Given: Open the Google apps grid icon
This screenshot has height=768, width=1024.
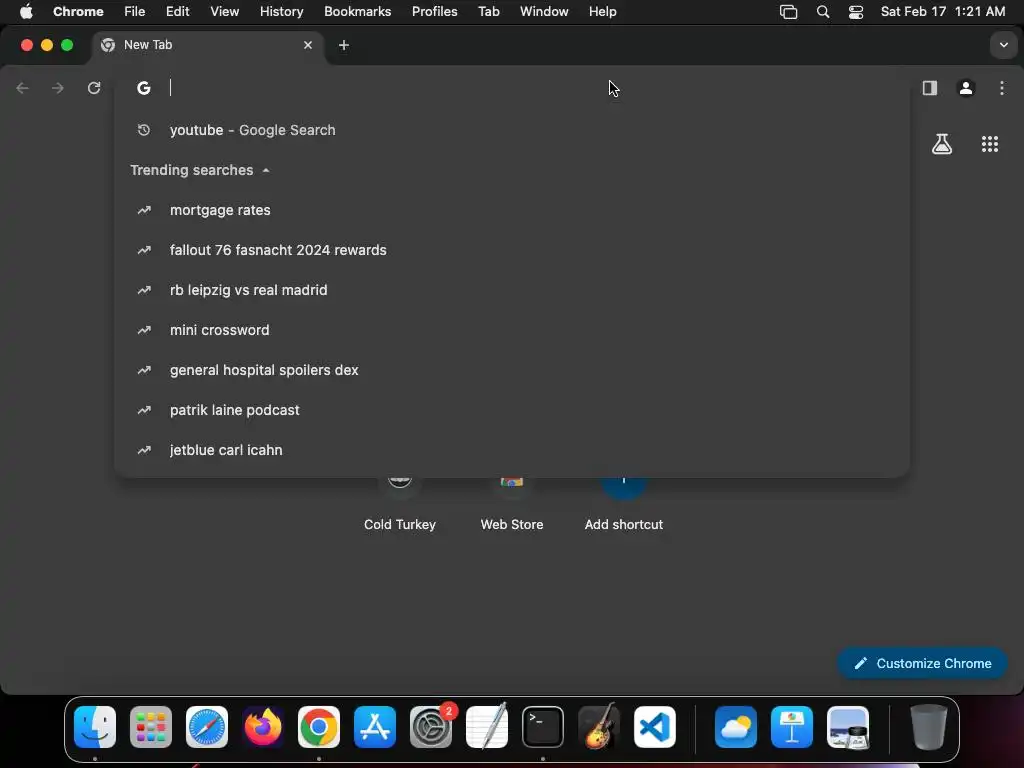Looking at the screenshot, I should pyautogui.click(x=990, y=144).
